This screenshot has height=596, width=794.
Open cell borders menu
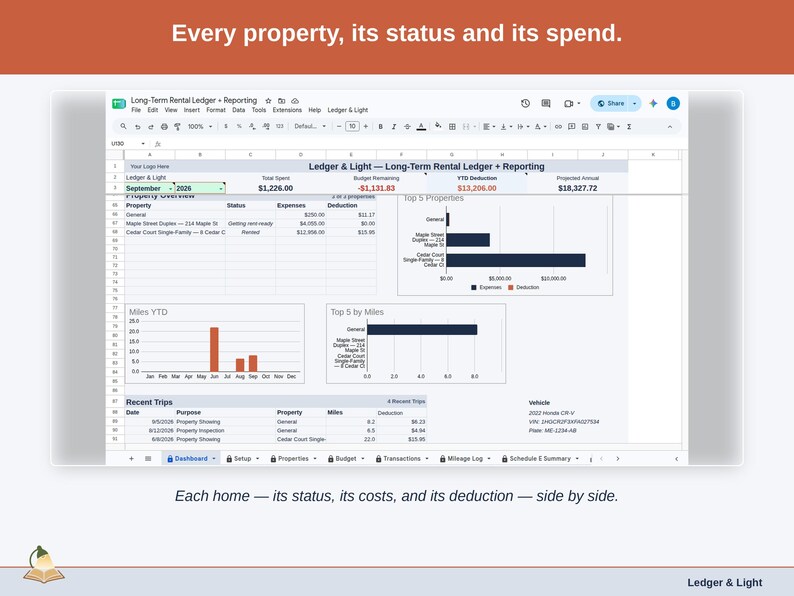point(452,127)
